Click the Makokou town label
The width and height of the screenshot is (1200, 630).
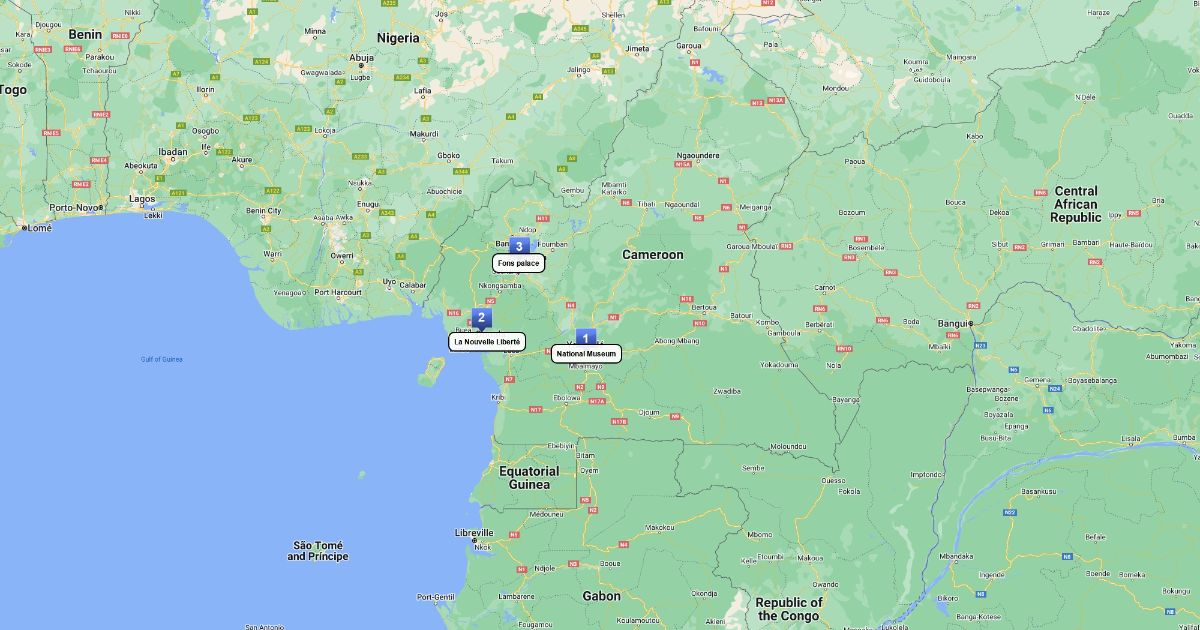[x=659, y=527]
